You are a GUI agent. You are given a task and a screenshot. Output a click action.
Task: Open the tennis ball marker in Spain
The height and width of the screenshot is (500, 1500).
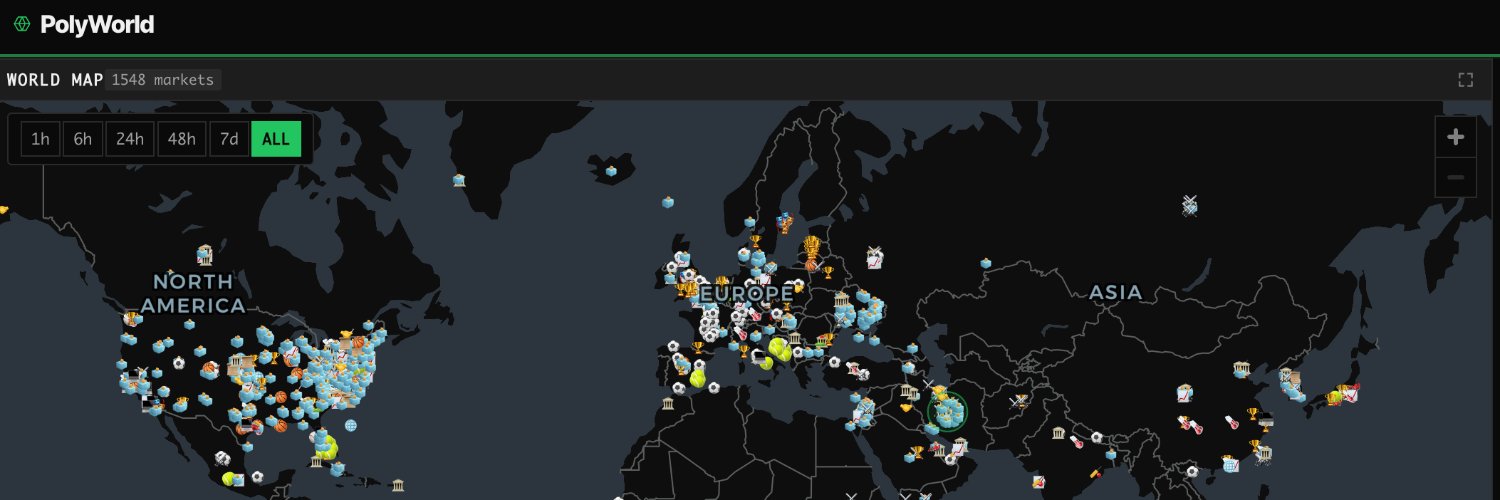697,378
